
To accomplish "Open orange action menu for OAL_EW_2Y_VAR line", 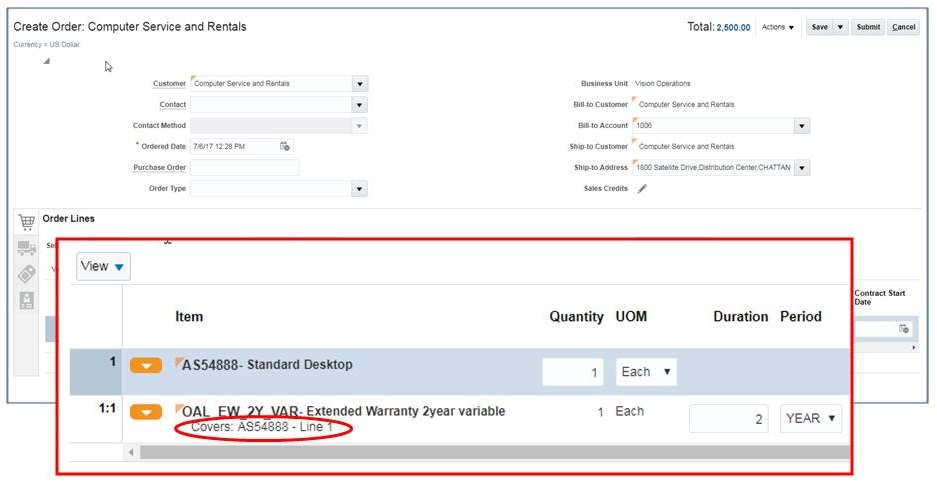I will 146,412.
